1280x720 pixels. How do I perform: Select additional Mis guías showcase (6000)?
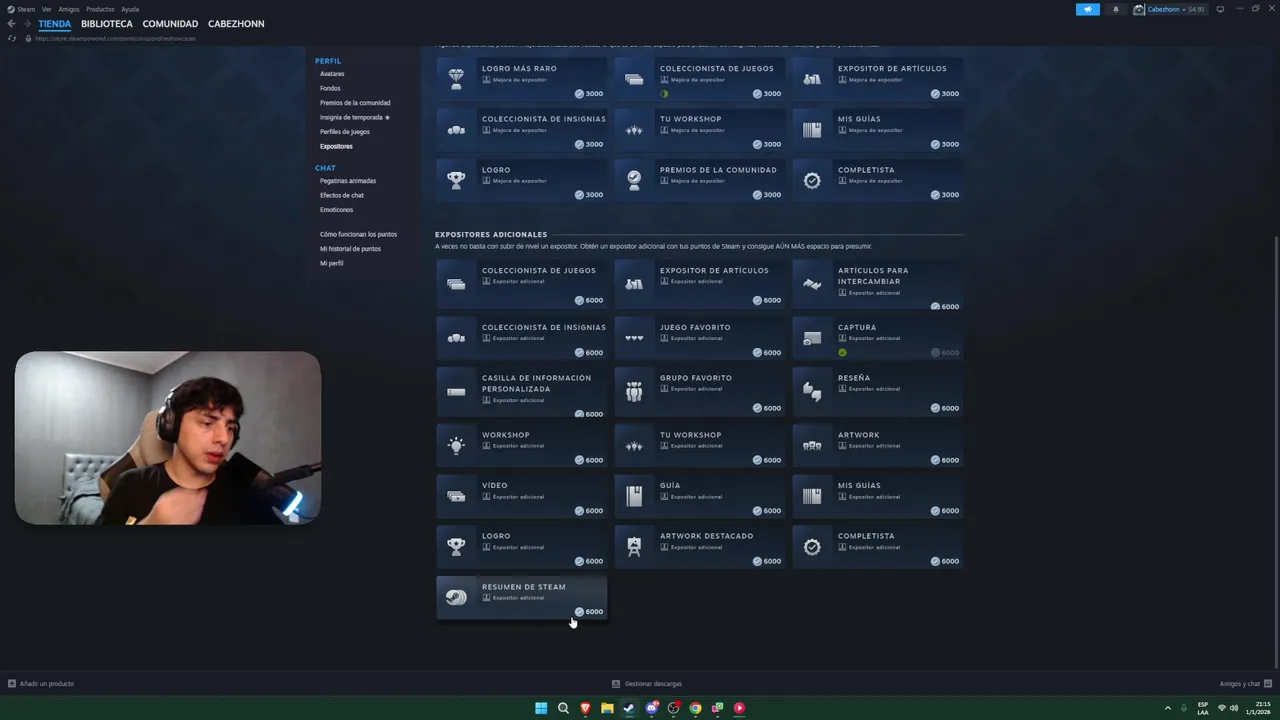[x=878, y=496]
